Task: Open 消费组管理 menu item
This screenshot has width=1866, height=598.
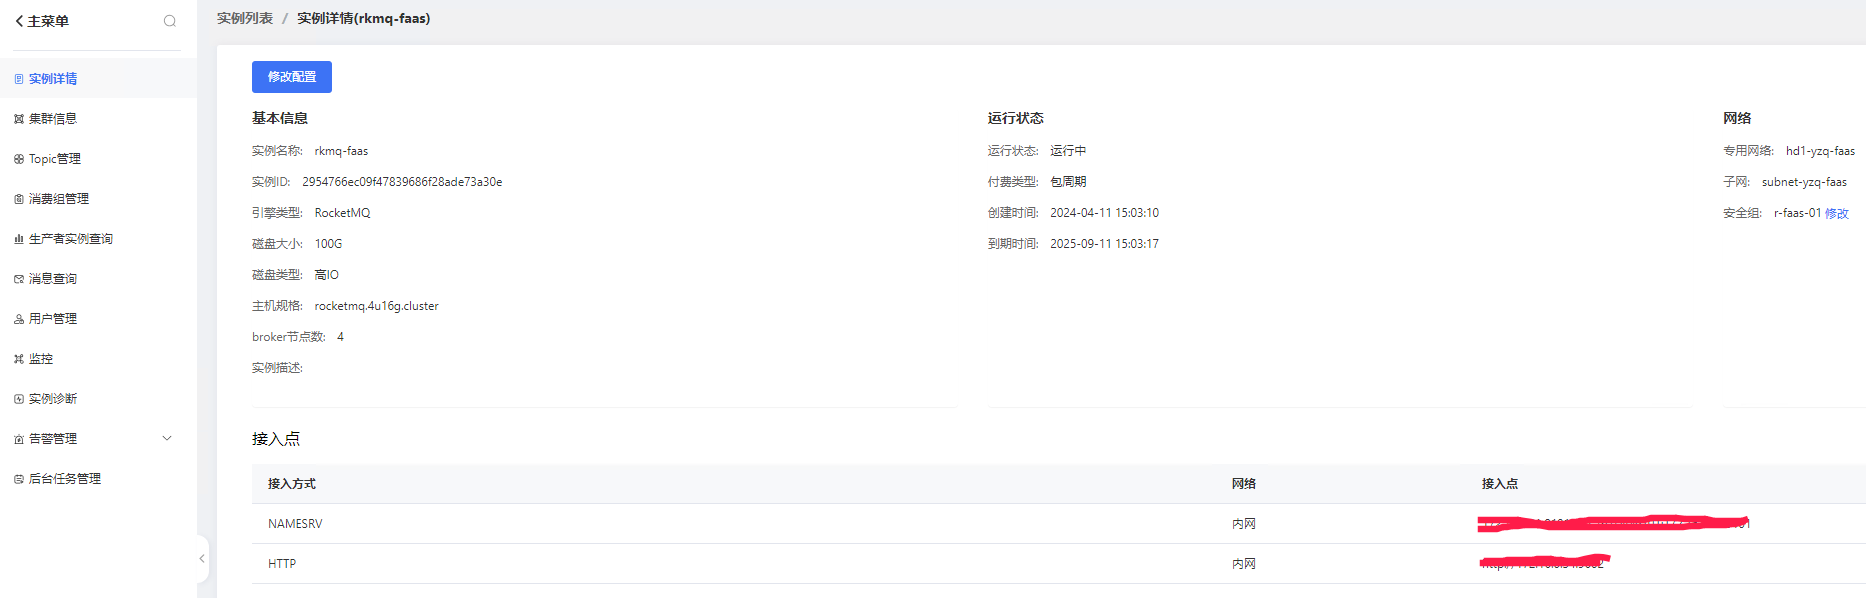Action: point(98,198)
